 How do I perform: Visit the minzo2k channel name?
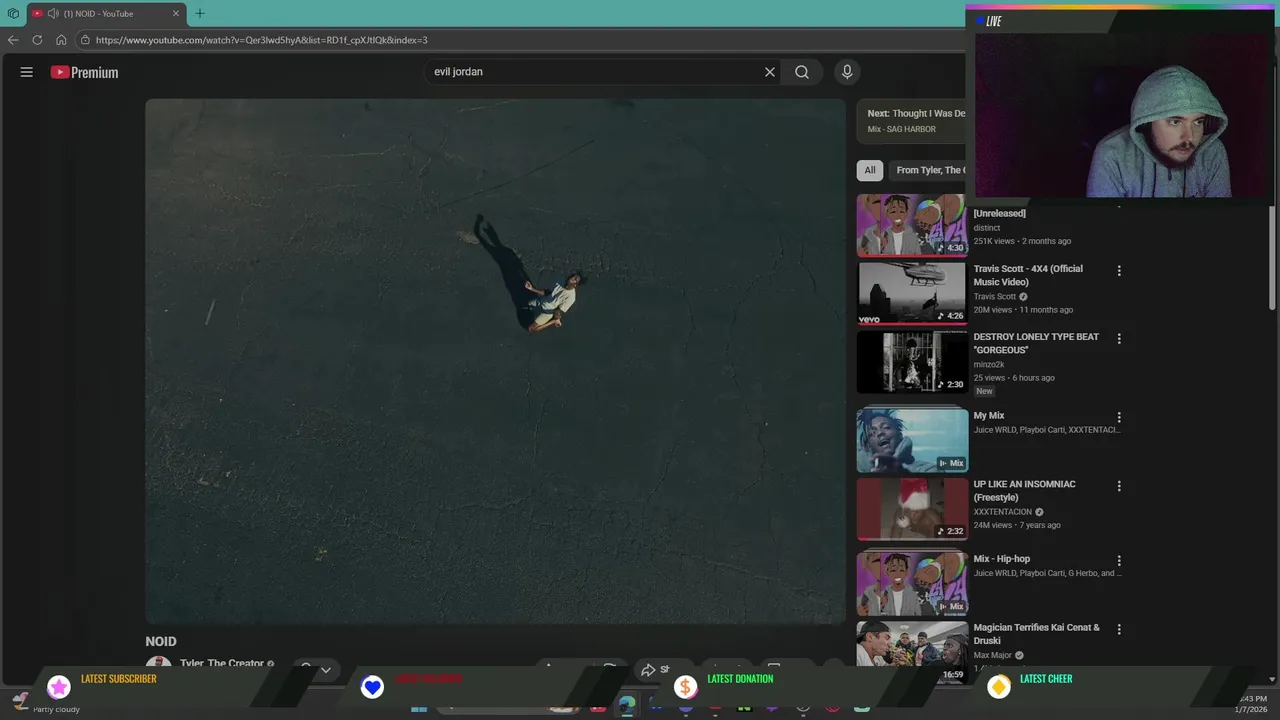989,365
